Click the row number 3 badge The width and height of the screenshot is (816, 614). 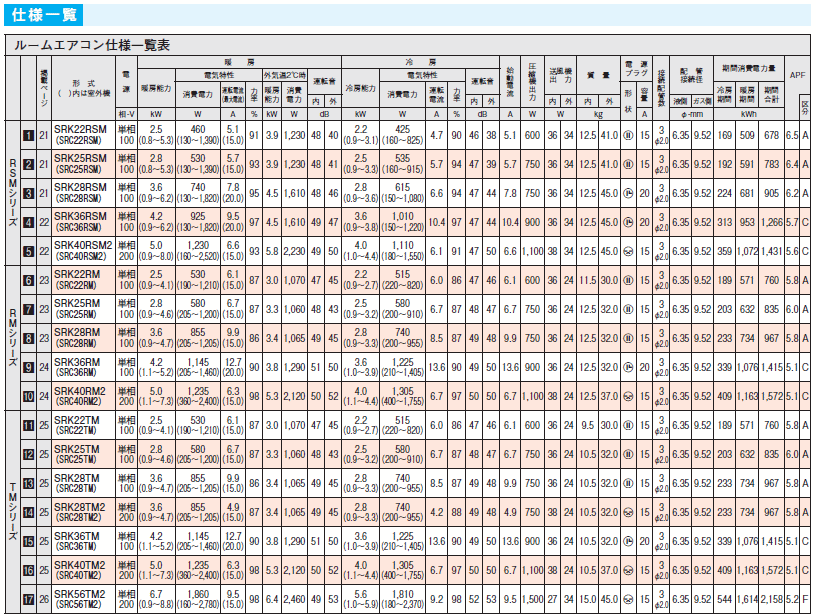click(29, 194)
